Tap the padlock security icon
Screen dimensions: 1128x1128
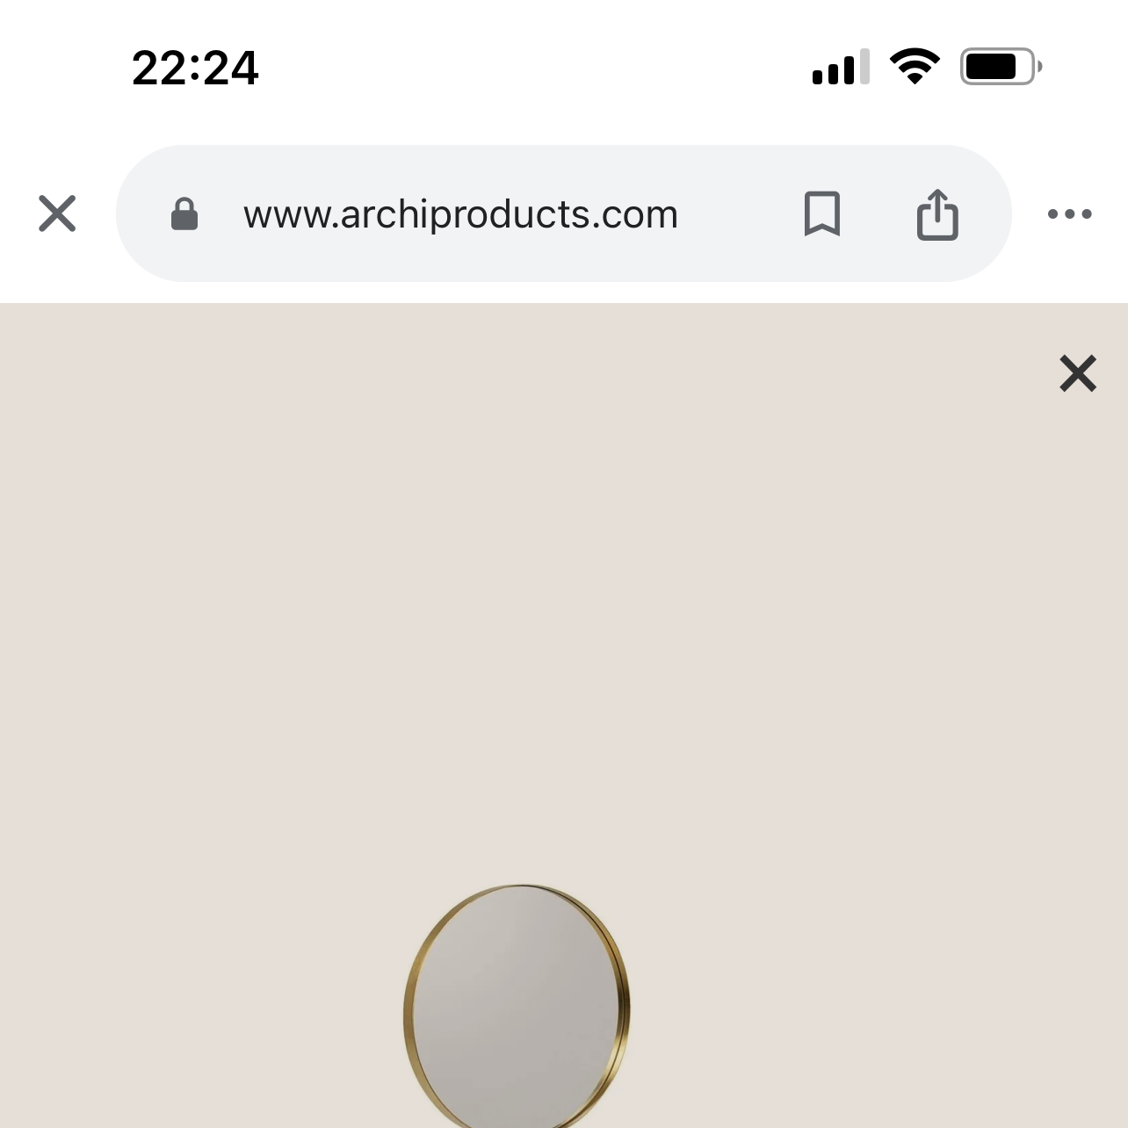click(x=184, y=214)
